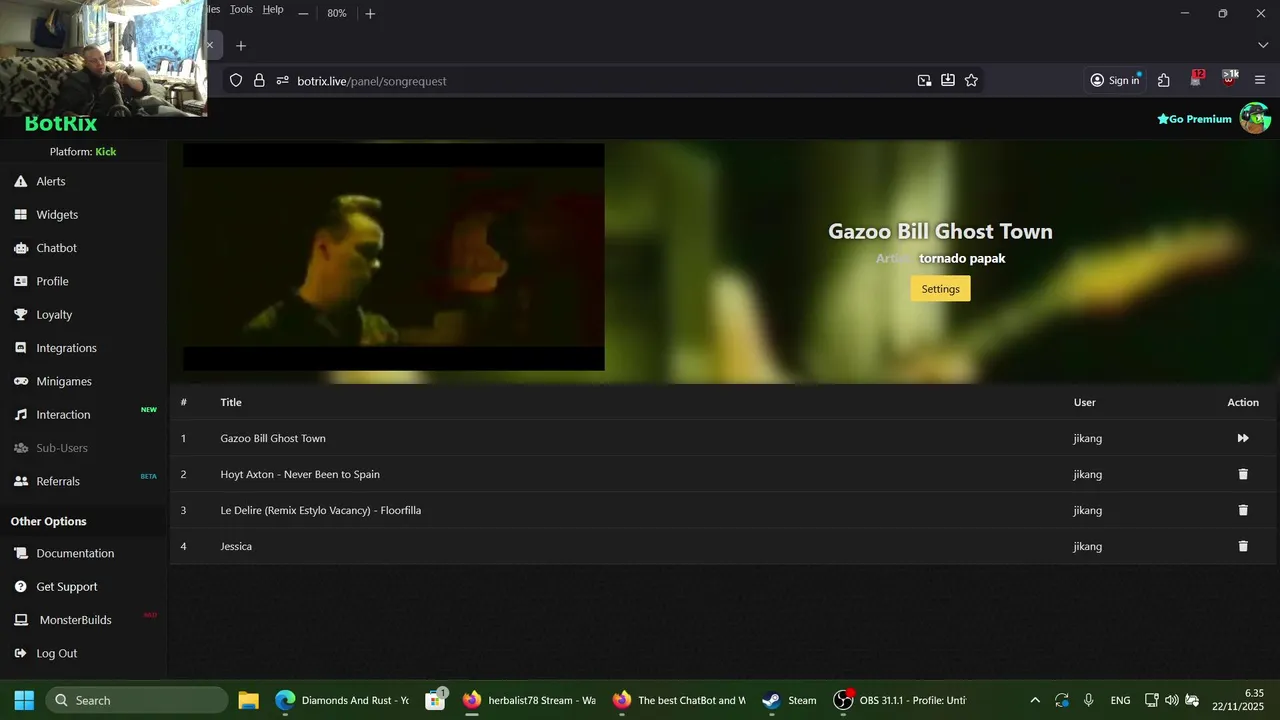This screenshot has width=1280, height=720.
Task: Delete Hoyt Axton - Never Been to Spain
Action: pos(1243,474)
